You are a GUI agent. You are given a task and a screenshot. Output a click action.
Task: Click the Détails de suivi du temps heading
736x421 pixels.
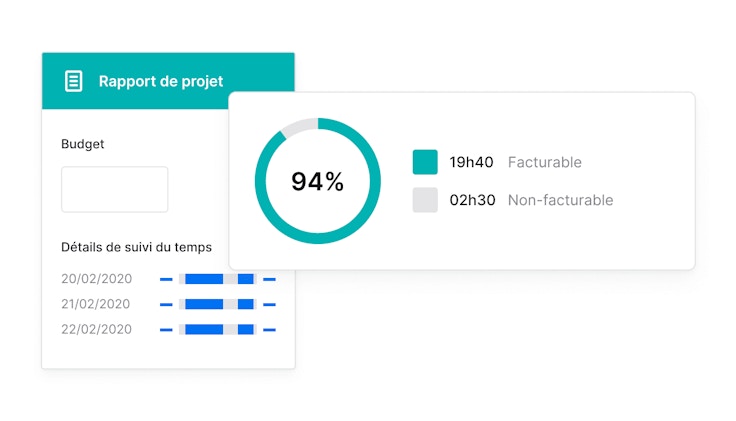136,247
